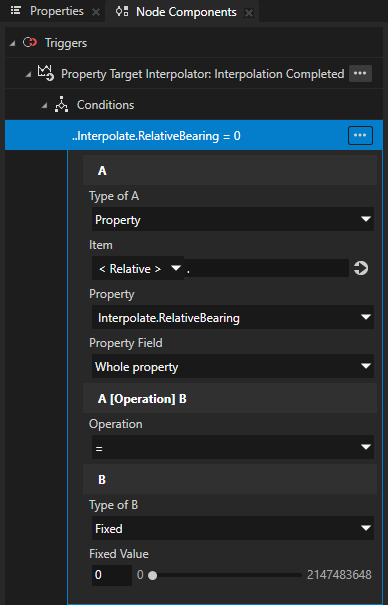The height and width of the screenshot is (605, 388).
Task: Click the Conditions label
Action: (105, 105)
